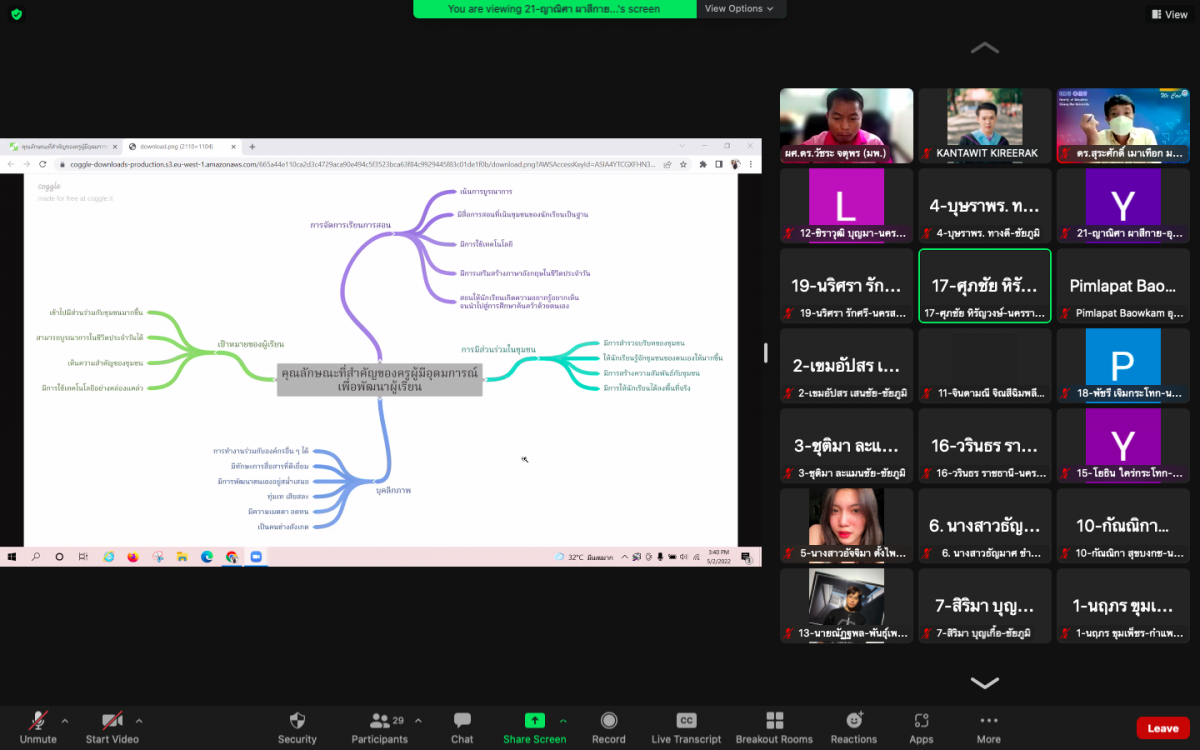Screen dimensions: 1200x750
Task: Open the Participants panel
Action: pos(379,727)
